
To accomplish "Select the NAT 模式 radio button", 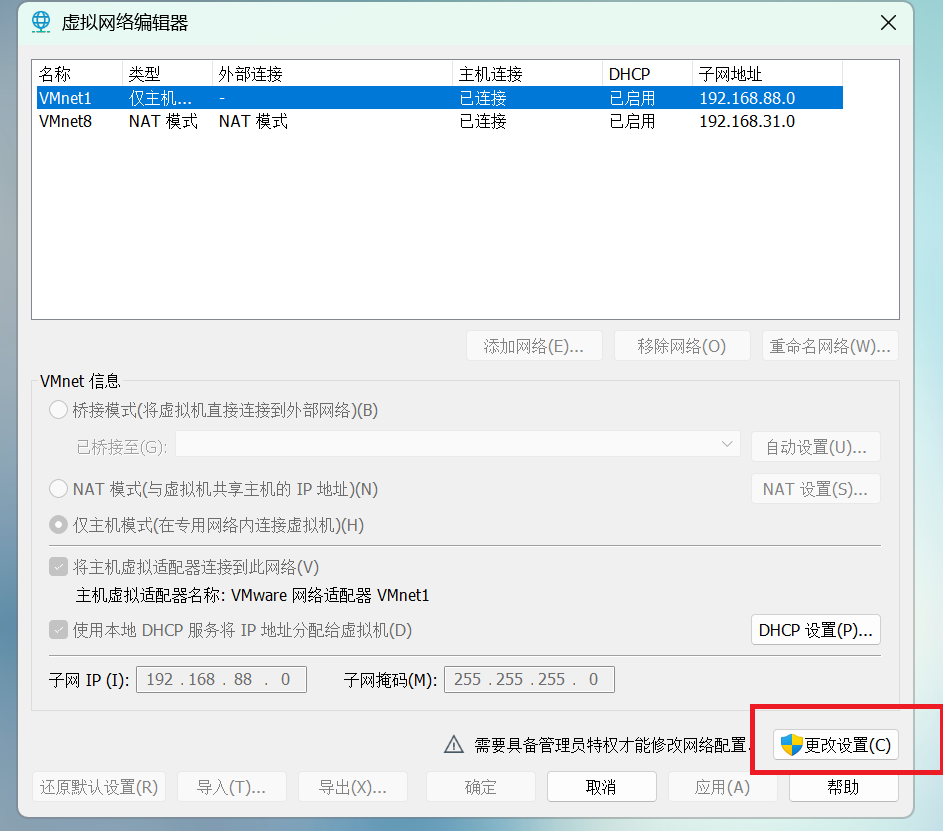I will point(57,488).
